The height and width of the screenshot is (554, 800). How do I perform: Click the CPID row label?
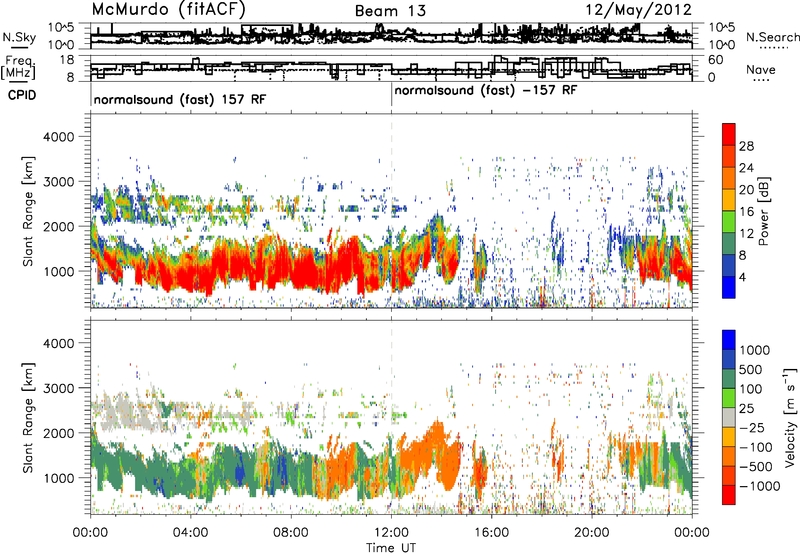(22, 95)
